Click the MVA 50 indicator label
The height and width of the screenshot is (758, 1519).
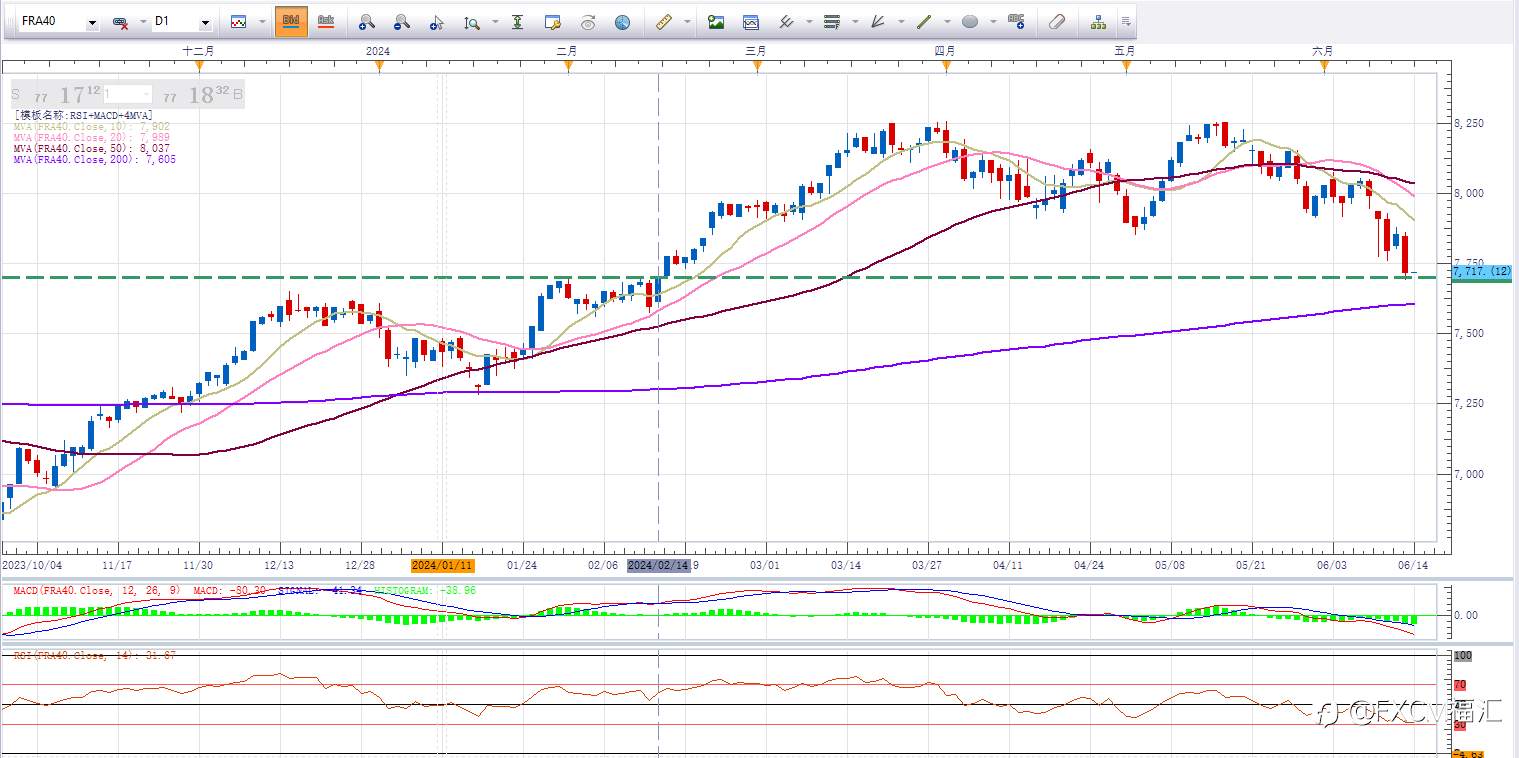(x=91, y=148)
